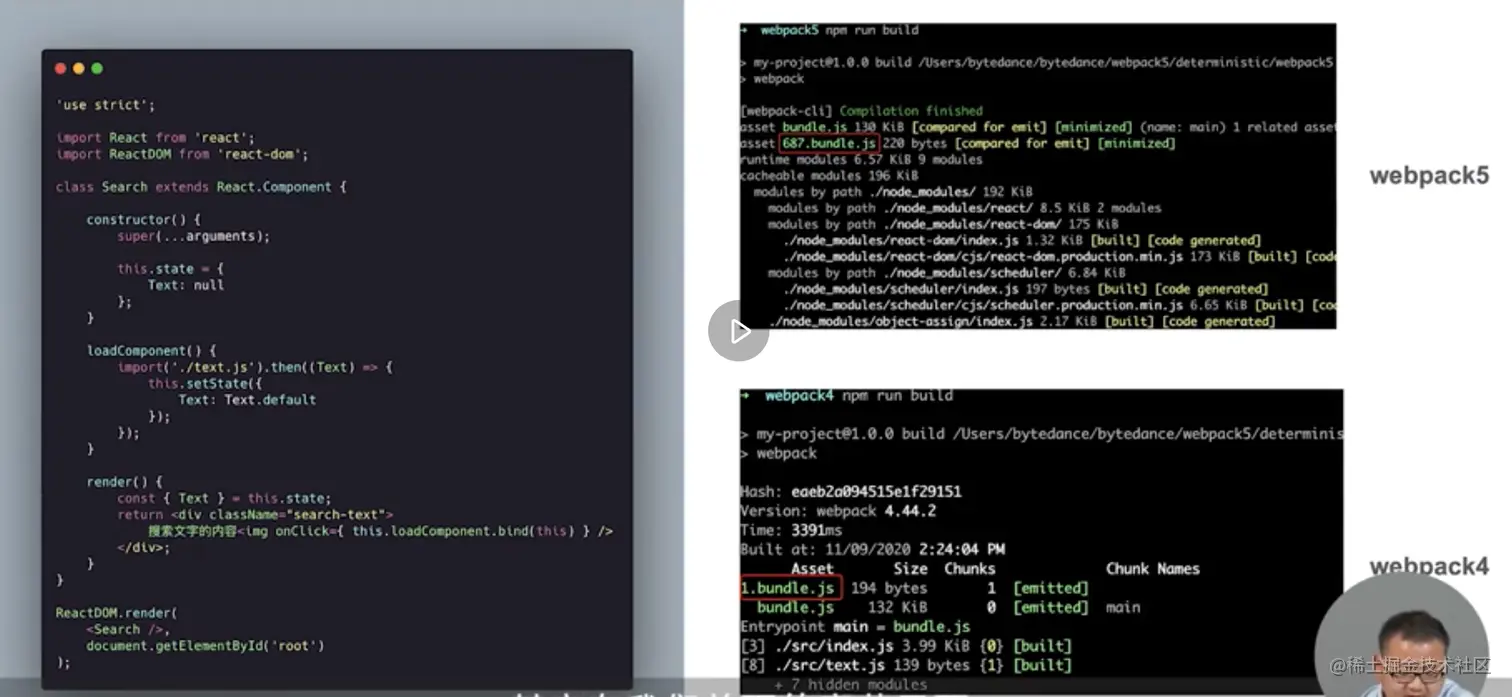
Task: Click [8] ./src/text.js 139 bytes line
Action: click(906, 665)
